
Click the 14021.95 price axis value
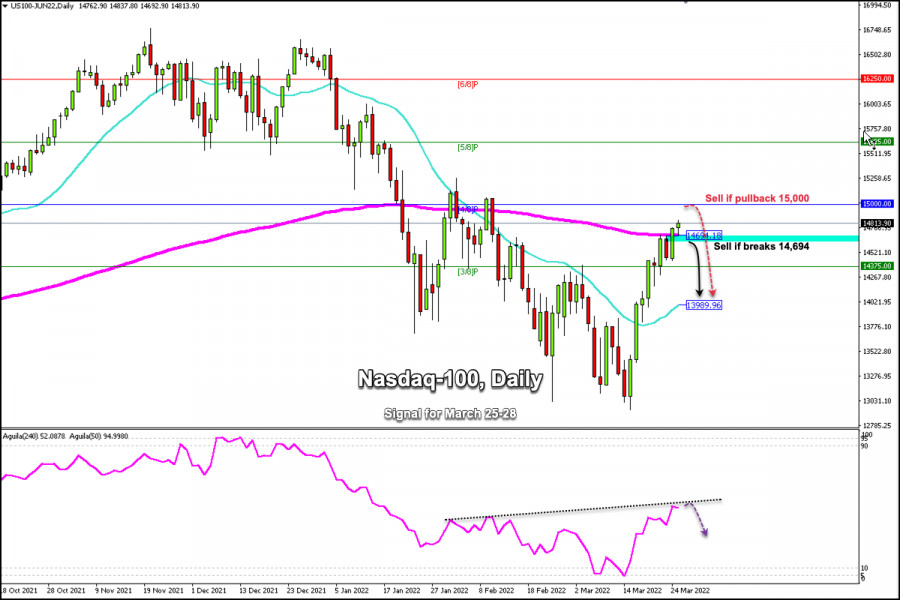point(877,301)
